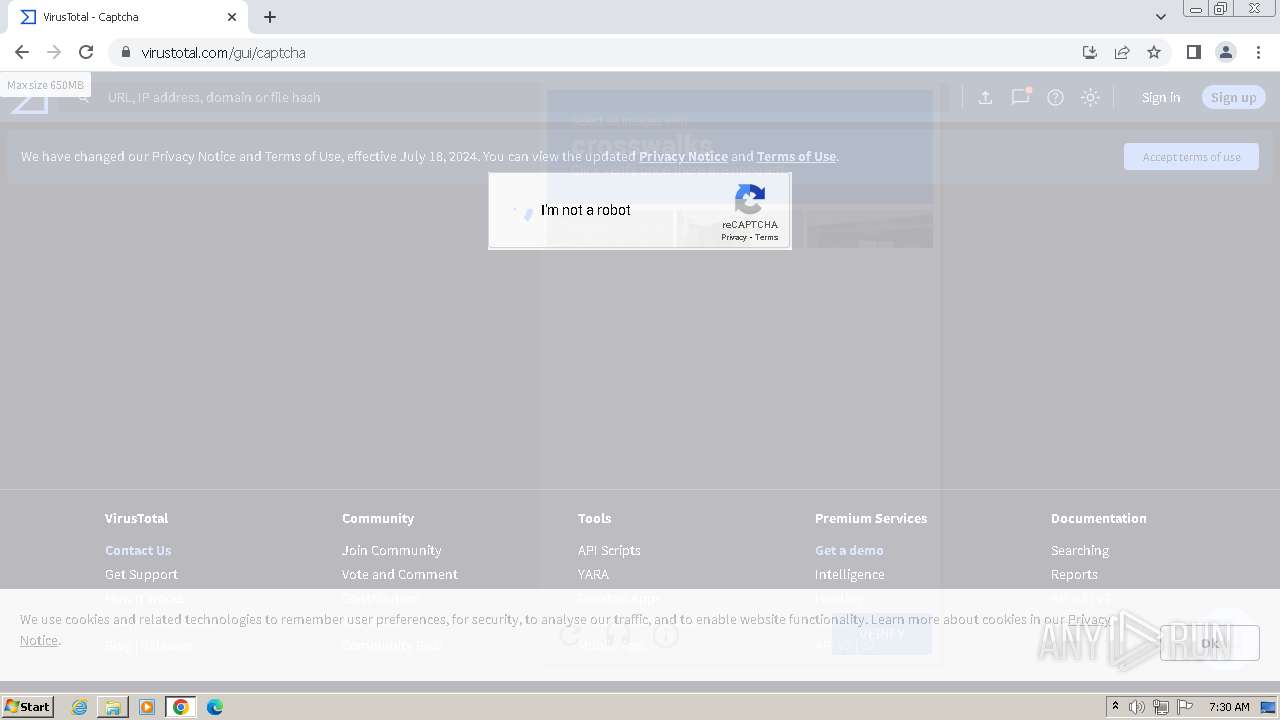Open the VirusTotal help icon
This screenshot has height=720, width=1280.
[x=1055, y=97]
